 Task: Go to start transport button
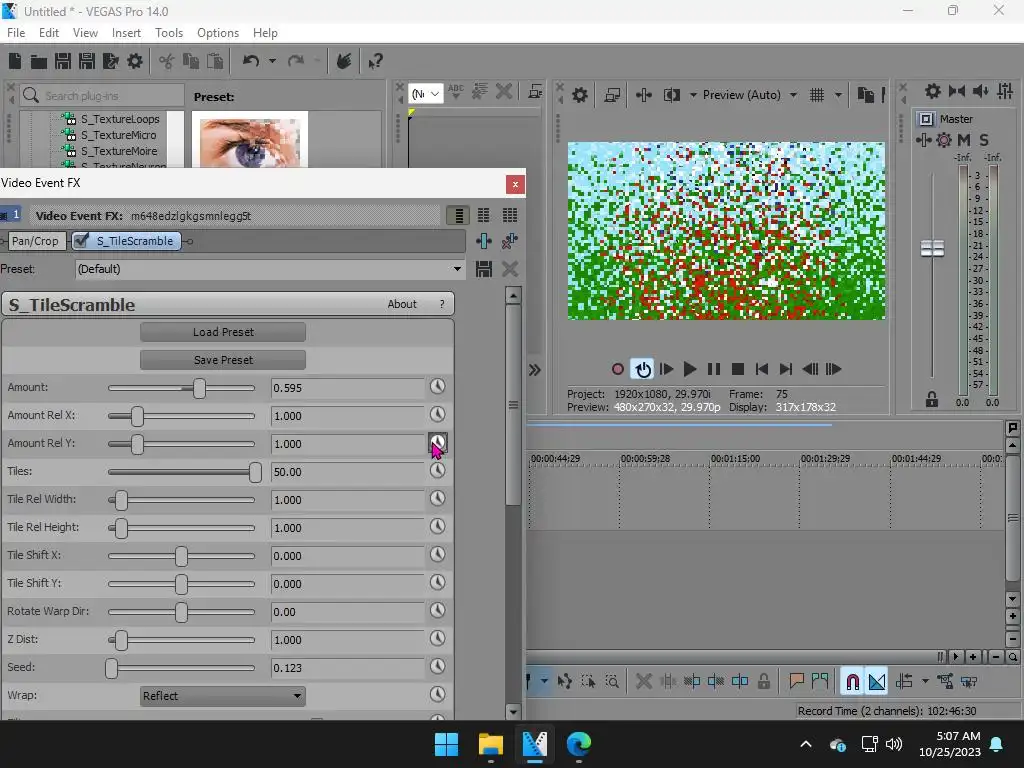(761, 370)
